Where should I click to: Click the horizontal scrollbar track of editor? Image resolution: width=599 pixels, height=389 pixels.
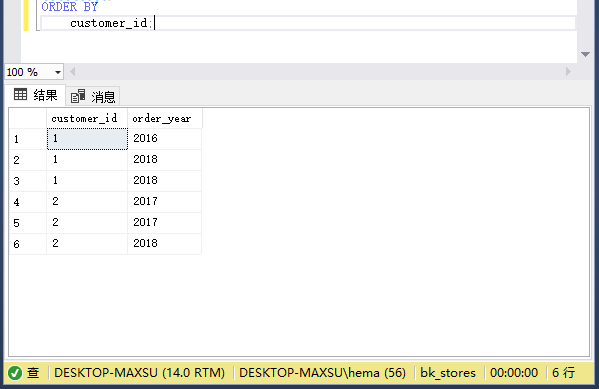tap(320, 72)
